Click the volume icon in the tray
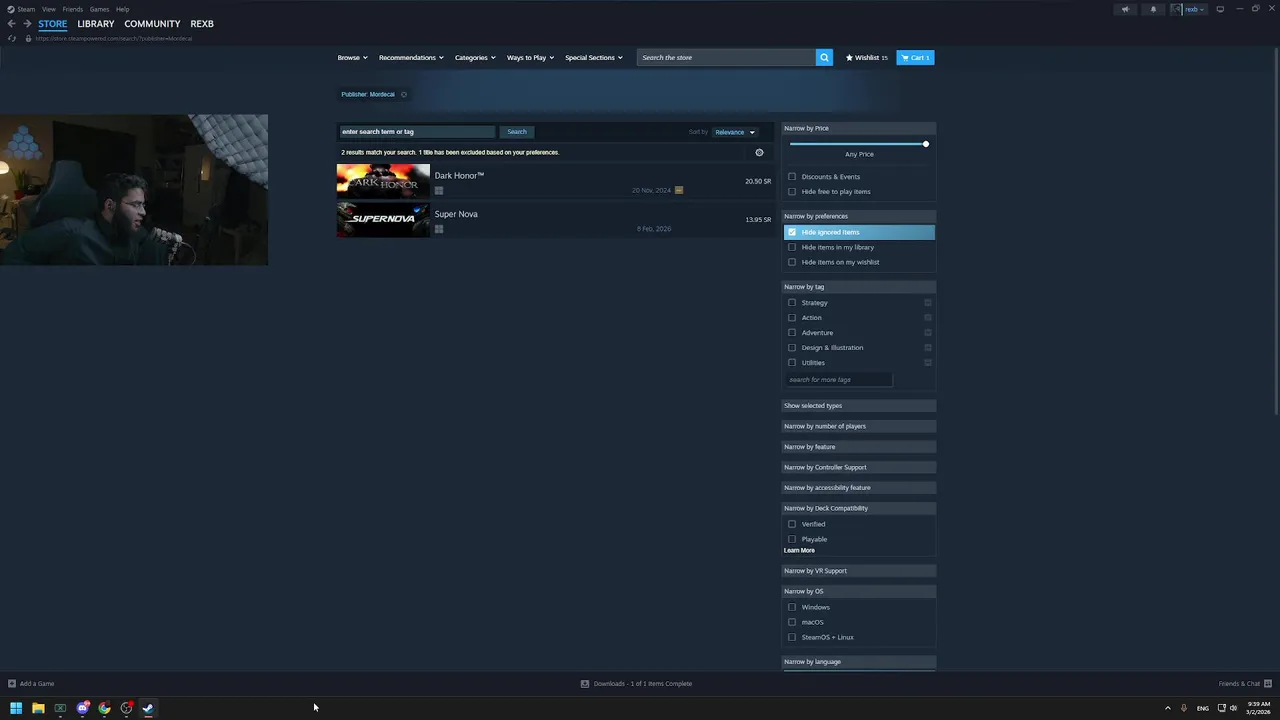This screenshot has height=720, width=1280. click(1233, 708)
